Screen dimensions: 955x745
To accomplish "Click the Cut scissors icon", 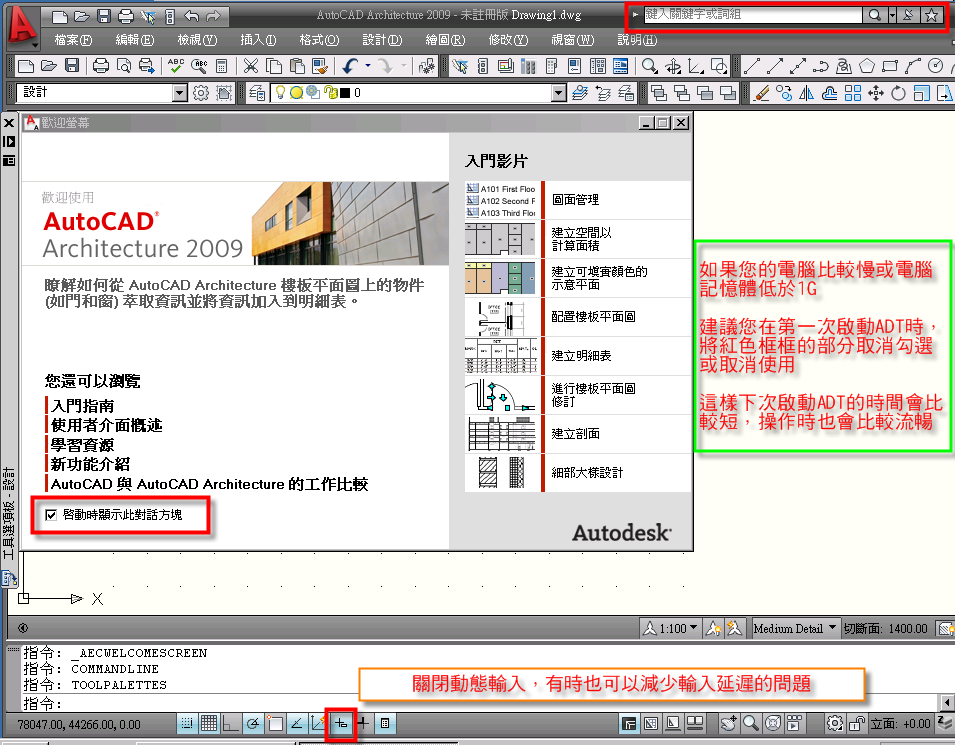I will pos(251,66).
